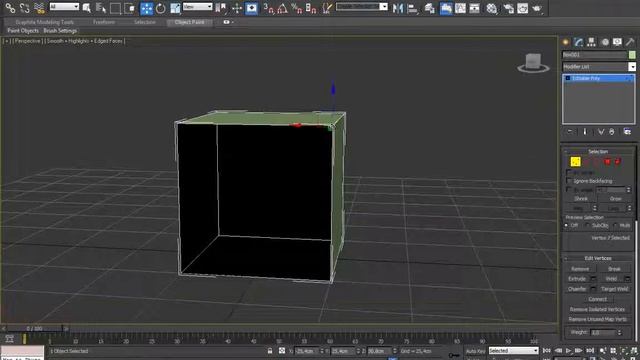Open Edit Named Selection Sets icon
This screenshot has width=640, height=360.
tap(327, 8)
